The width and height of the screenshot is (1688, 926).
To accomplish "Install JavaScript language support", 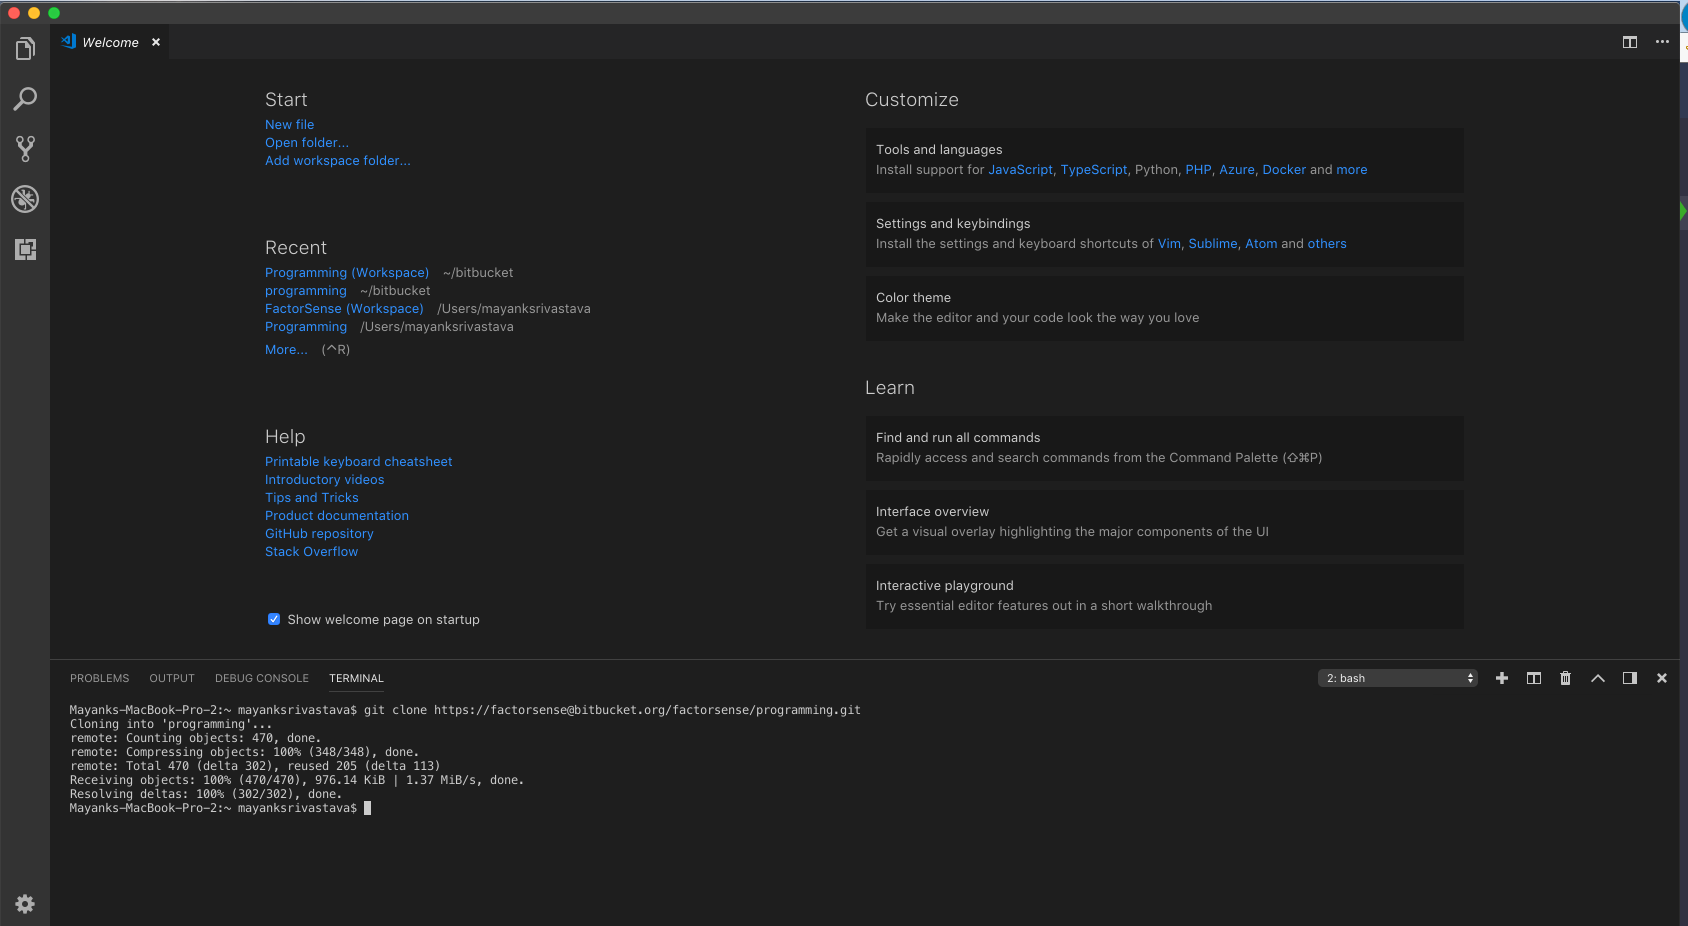I will 1020,170.
